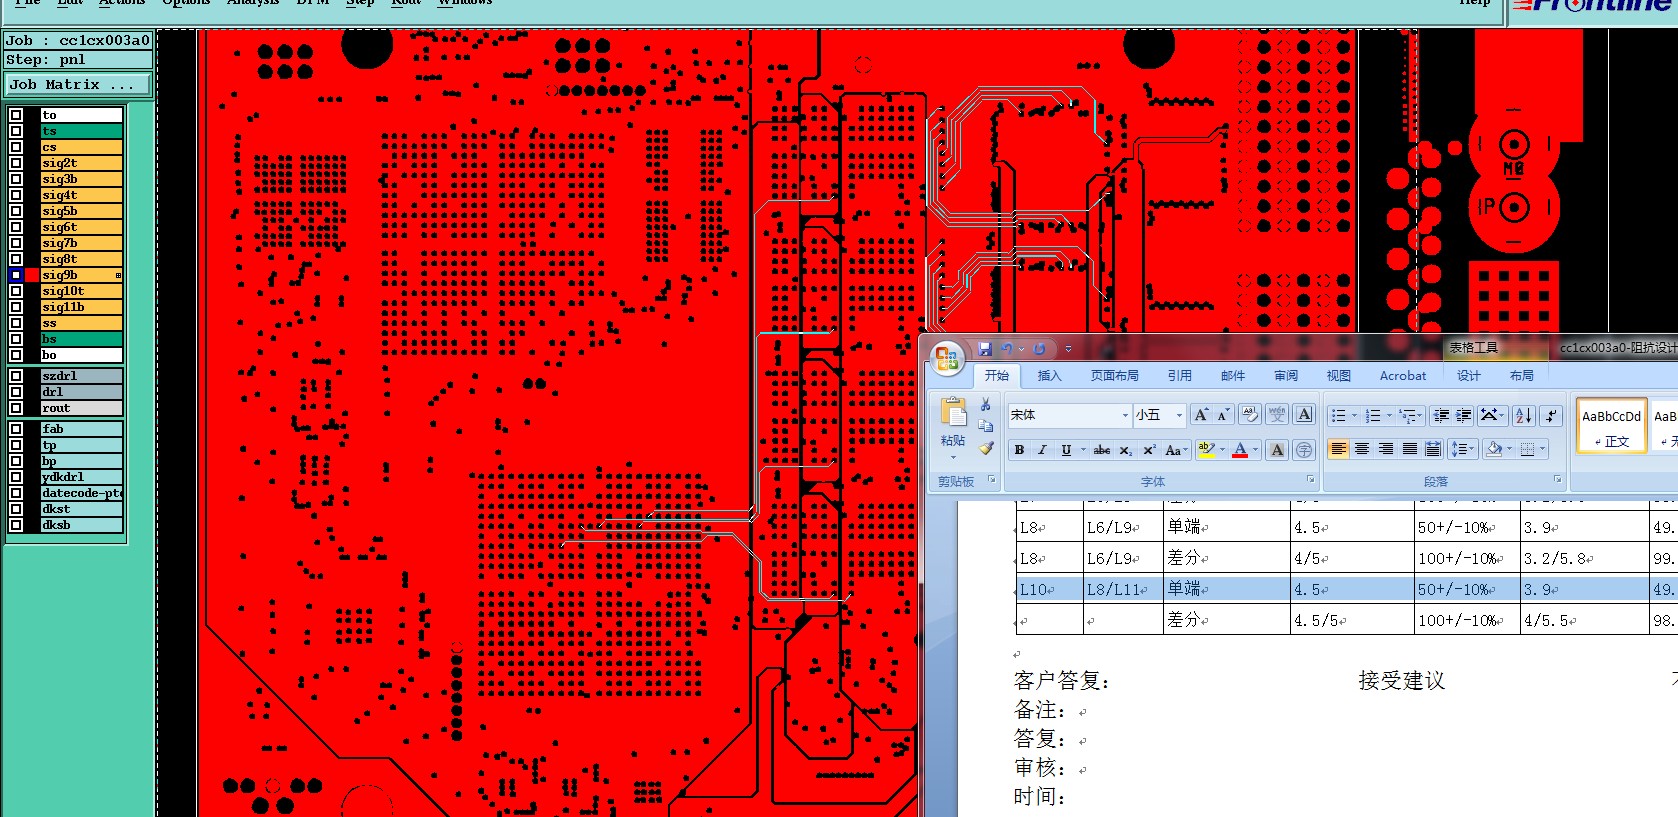Click the red color swatch beside sig9b
This screenshot has height=817, width=1678.
(x=32, y=275)
